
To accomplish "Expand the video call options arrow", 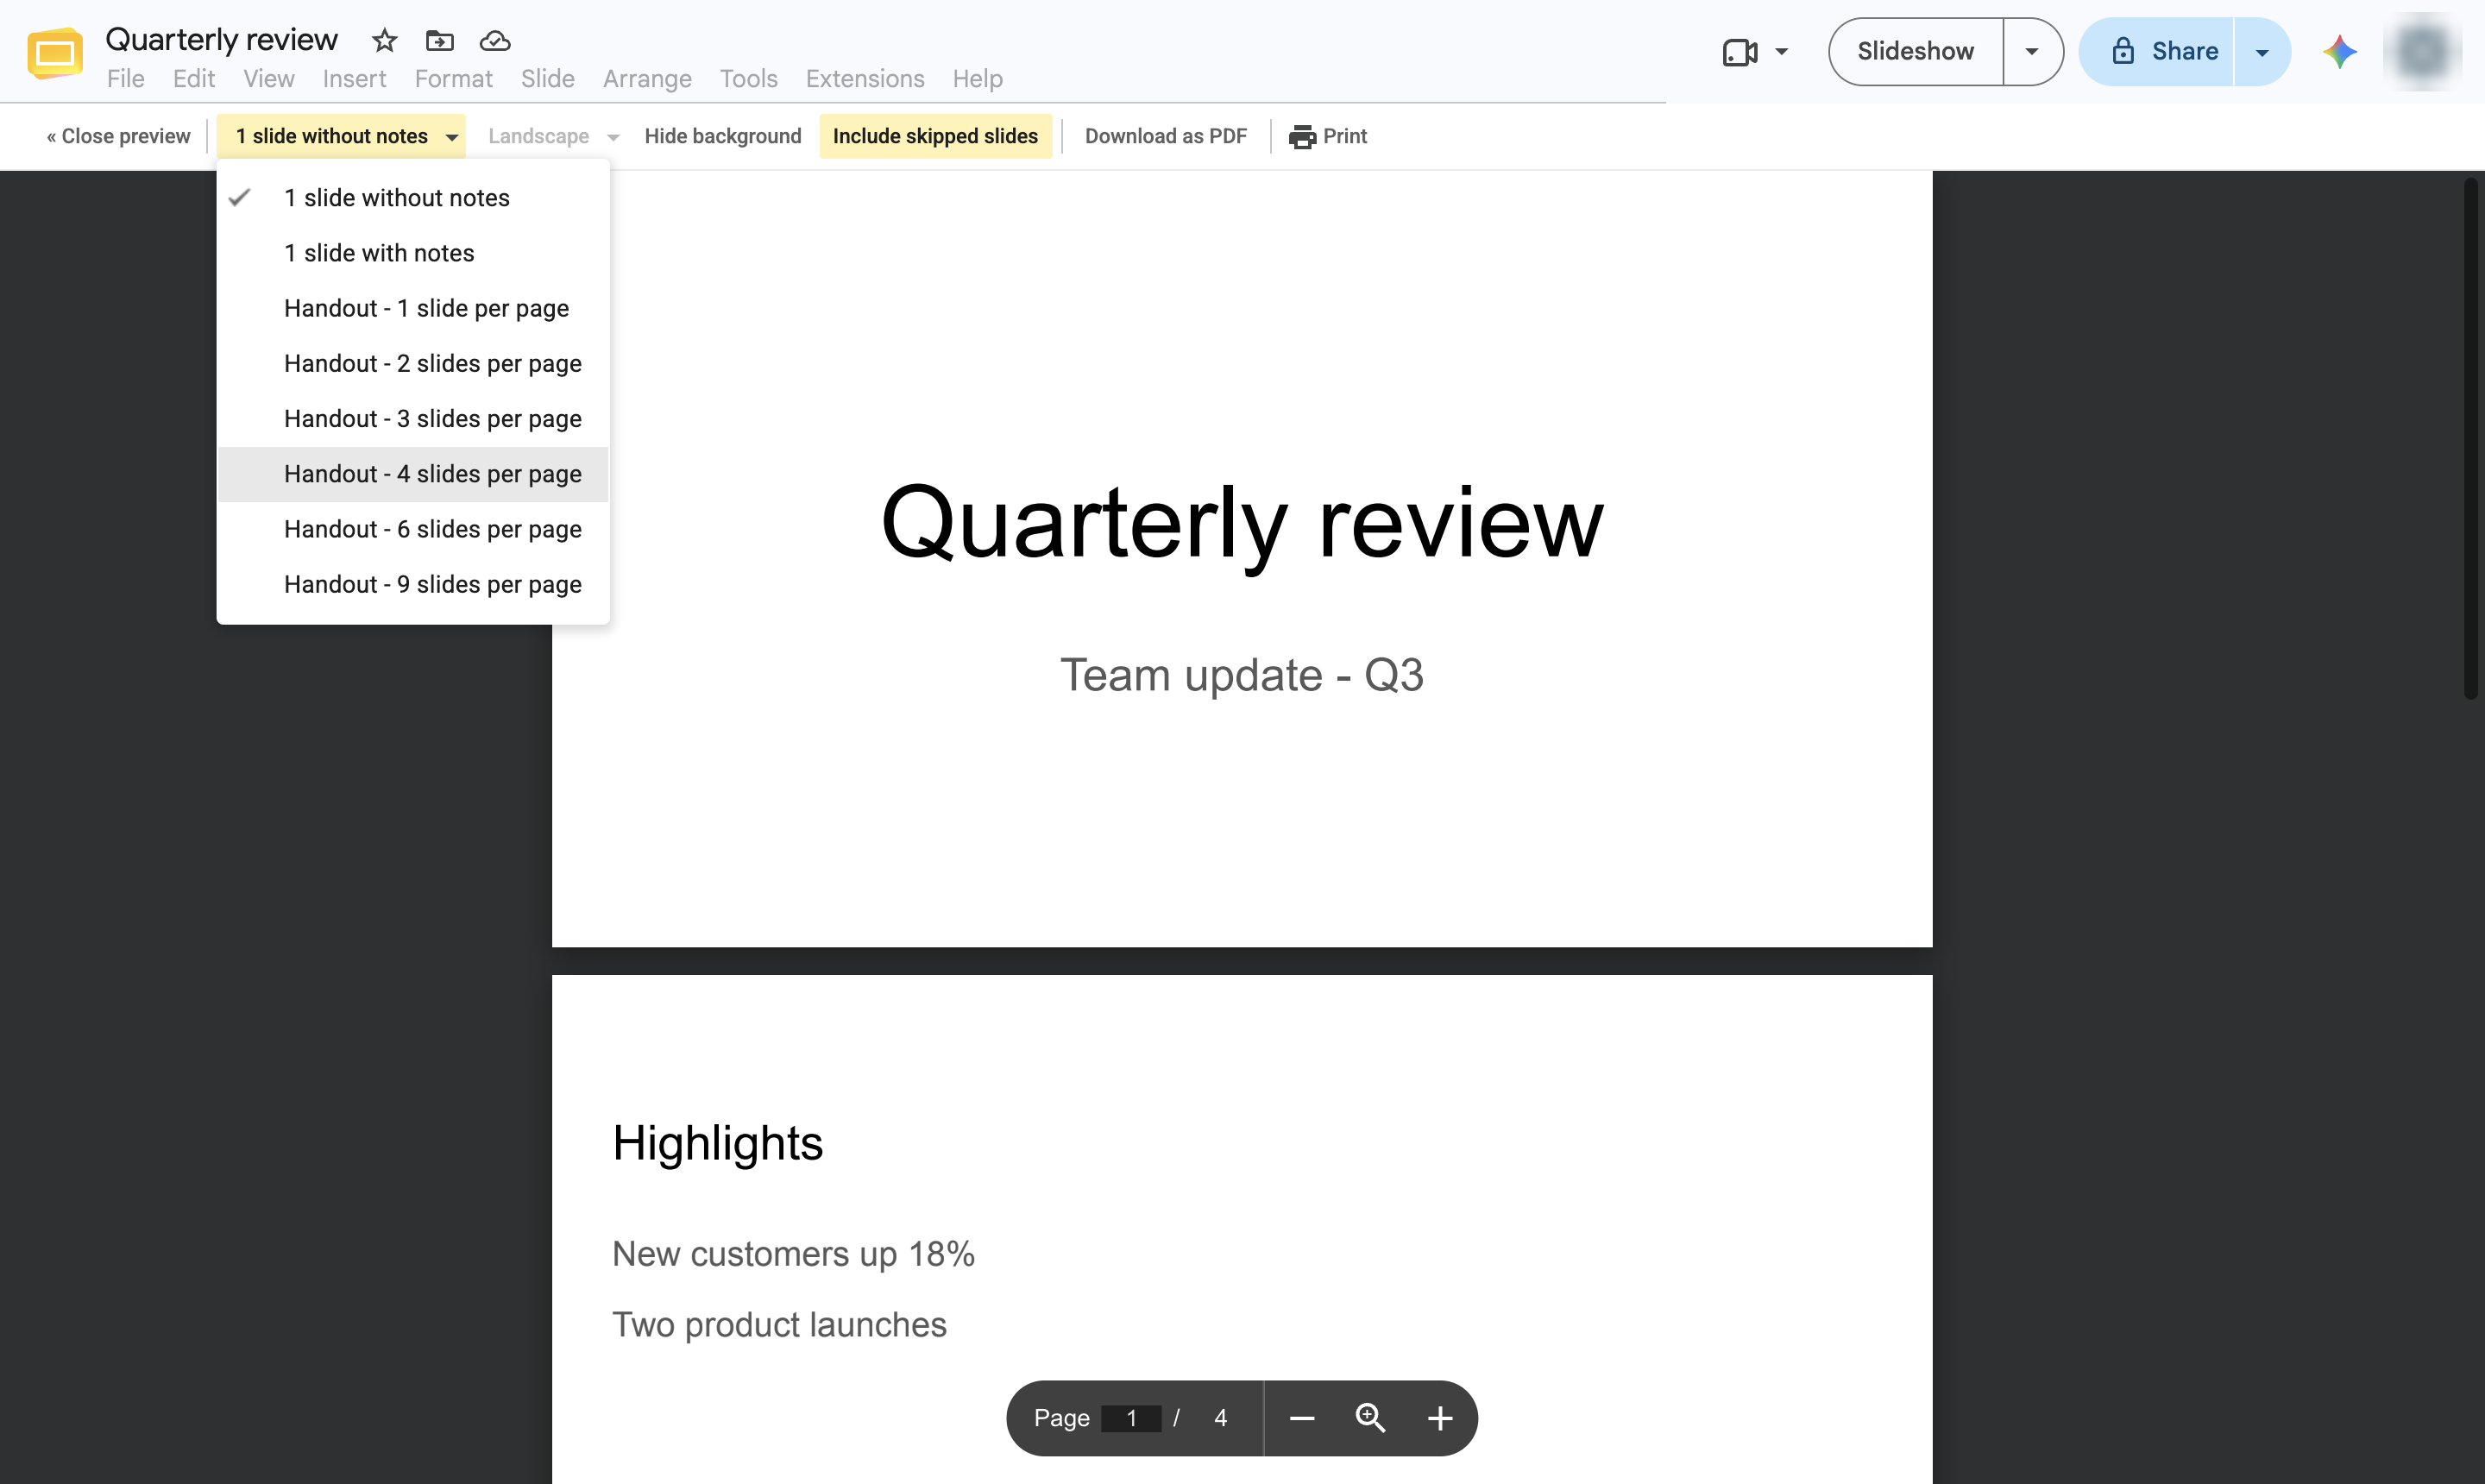I will 1781,52.
